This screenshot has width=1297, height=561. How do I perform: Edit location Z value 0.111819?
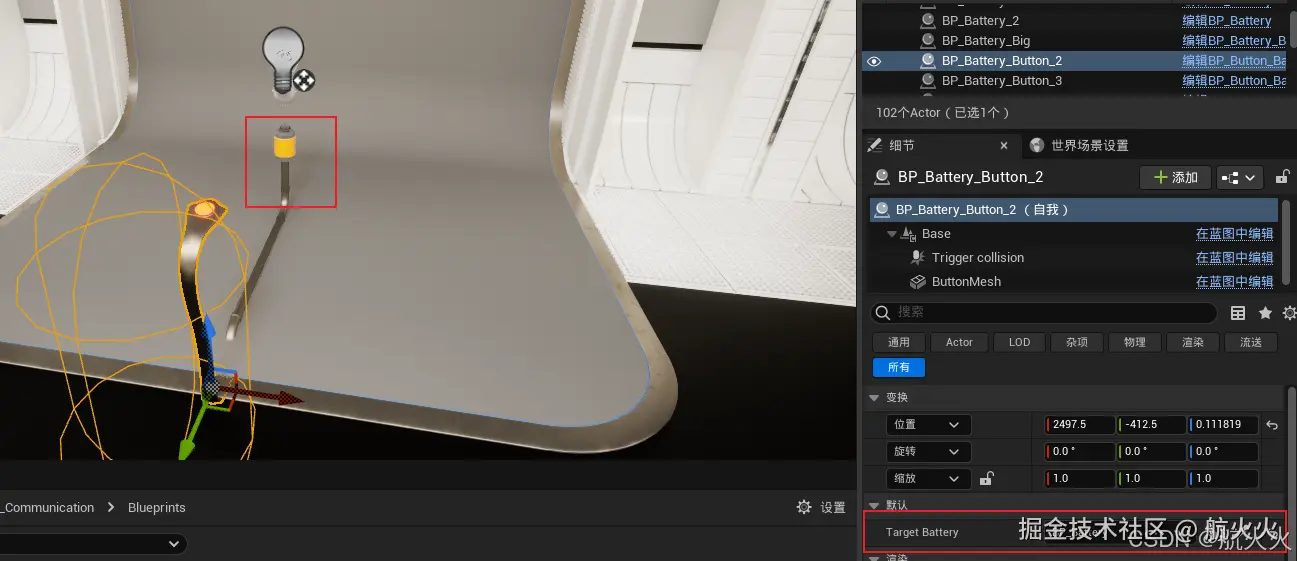click(x=1224, y=425)
